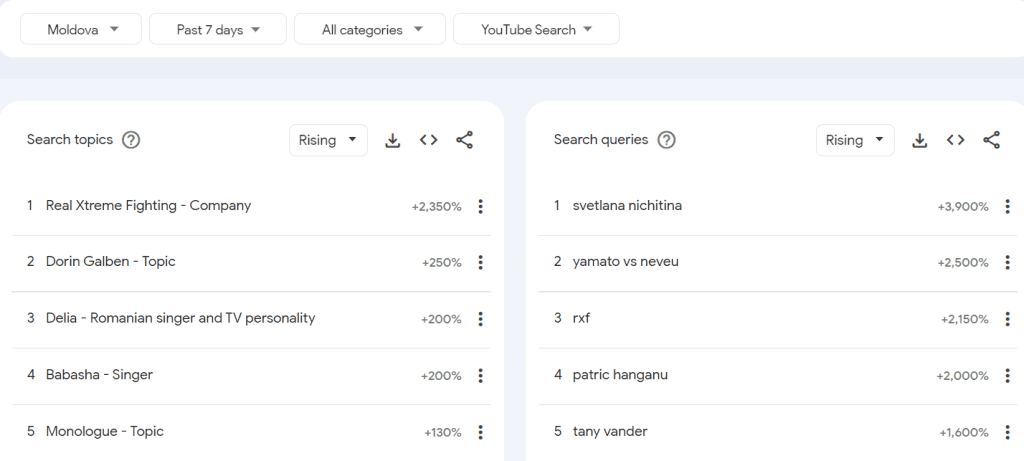Open yamato vs neveu search query

click(626, 262)
